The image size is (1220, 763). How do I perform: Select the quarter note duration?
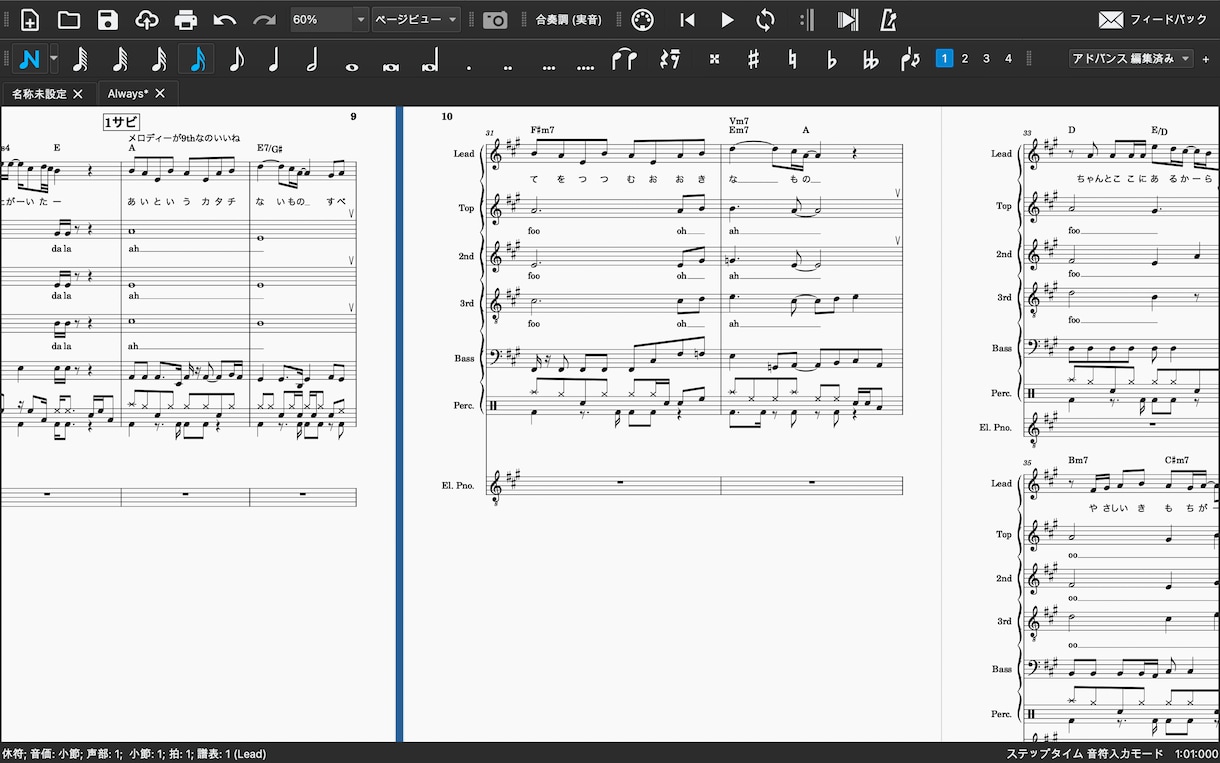[274, 59]
